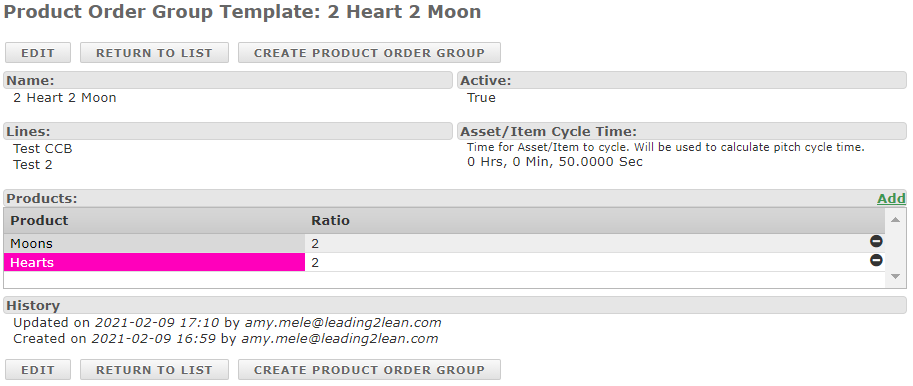Click the History section header
This screenshot has height=386, width=913.
pos(455,305)
